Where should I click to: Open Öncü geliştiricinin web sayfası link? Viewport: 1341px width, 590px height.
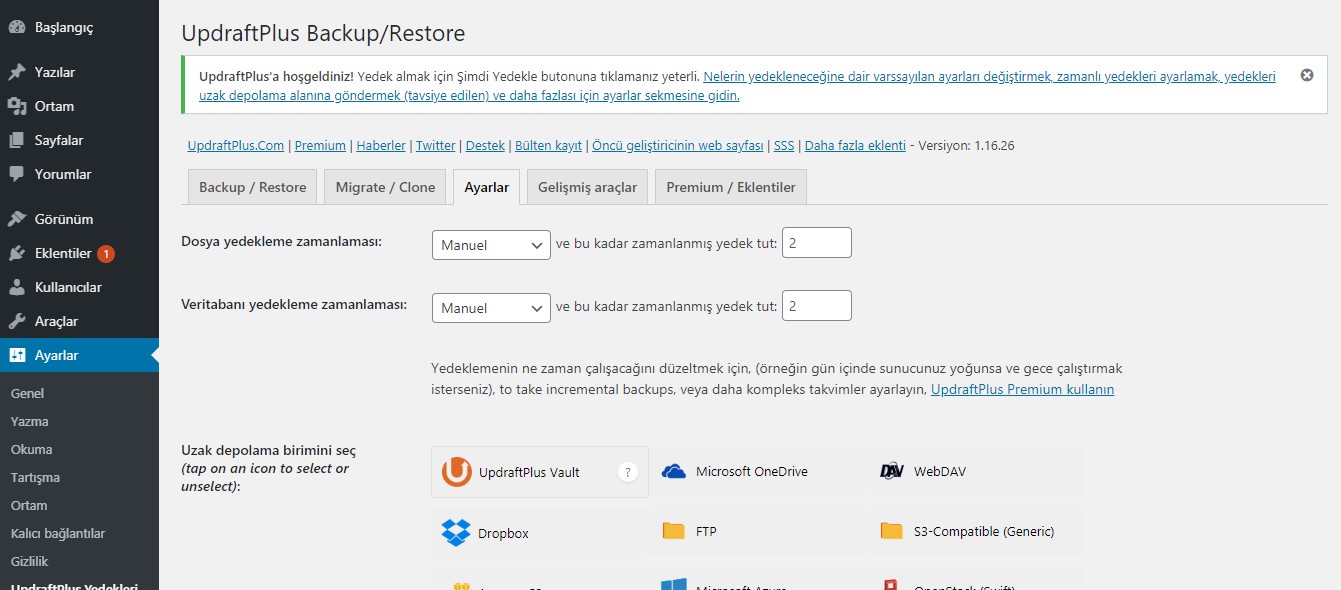pos(678,145)
